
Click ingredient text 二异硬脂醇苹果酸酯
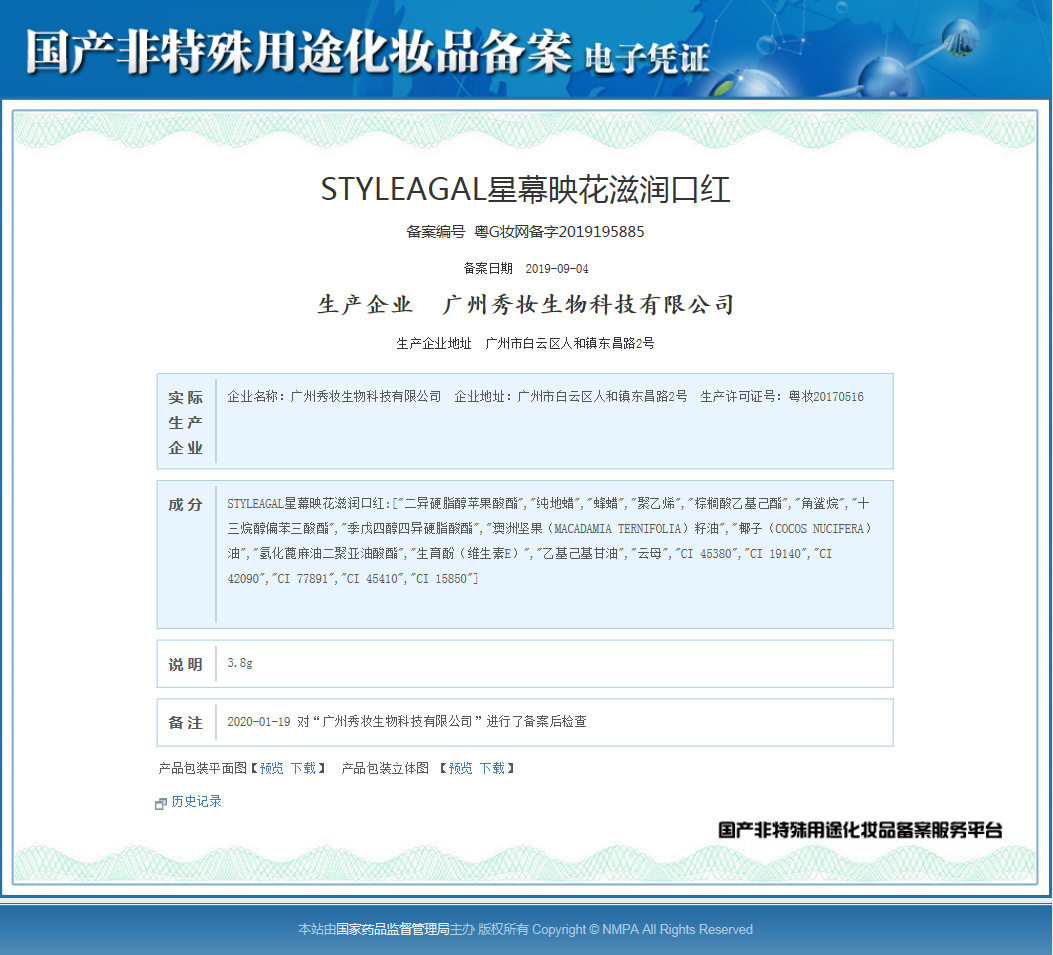[x=461, y=503]
